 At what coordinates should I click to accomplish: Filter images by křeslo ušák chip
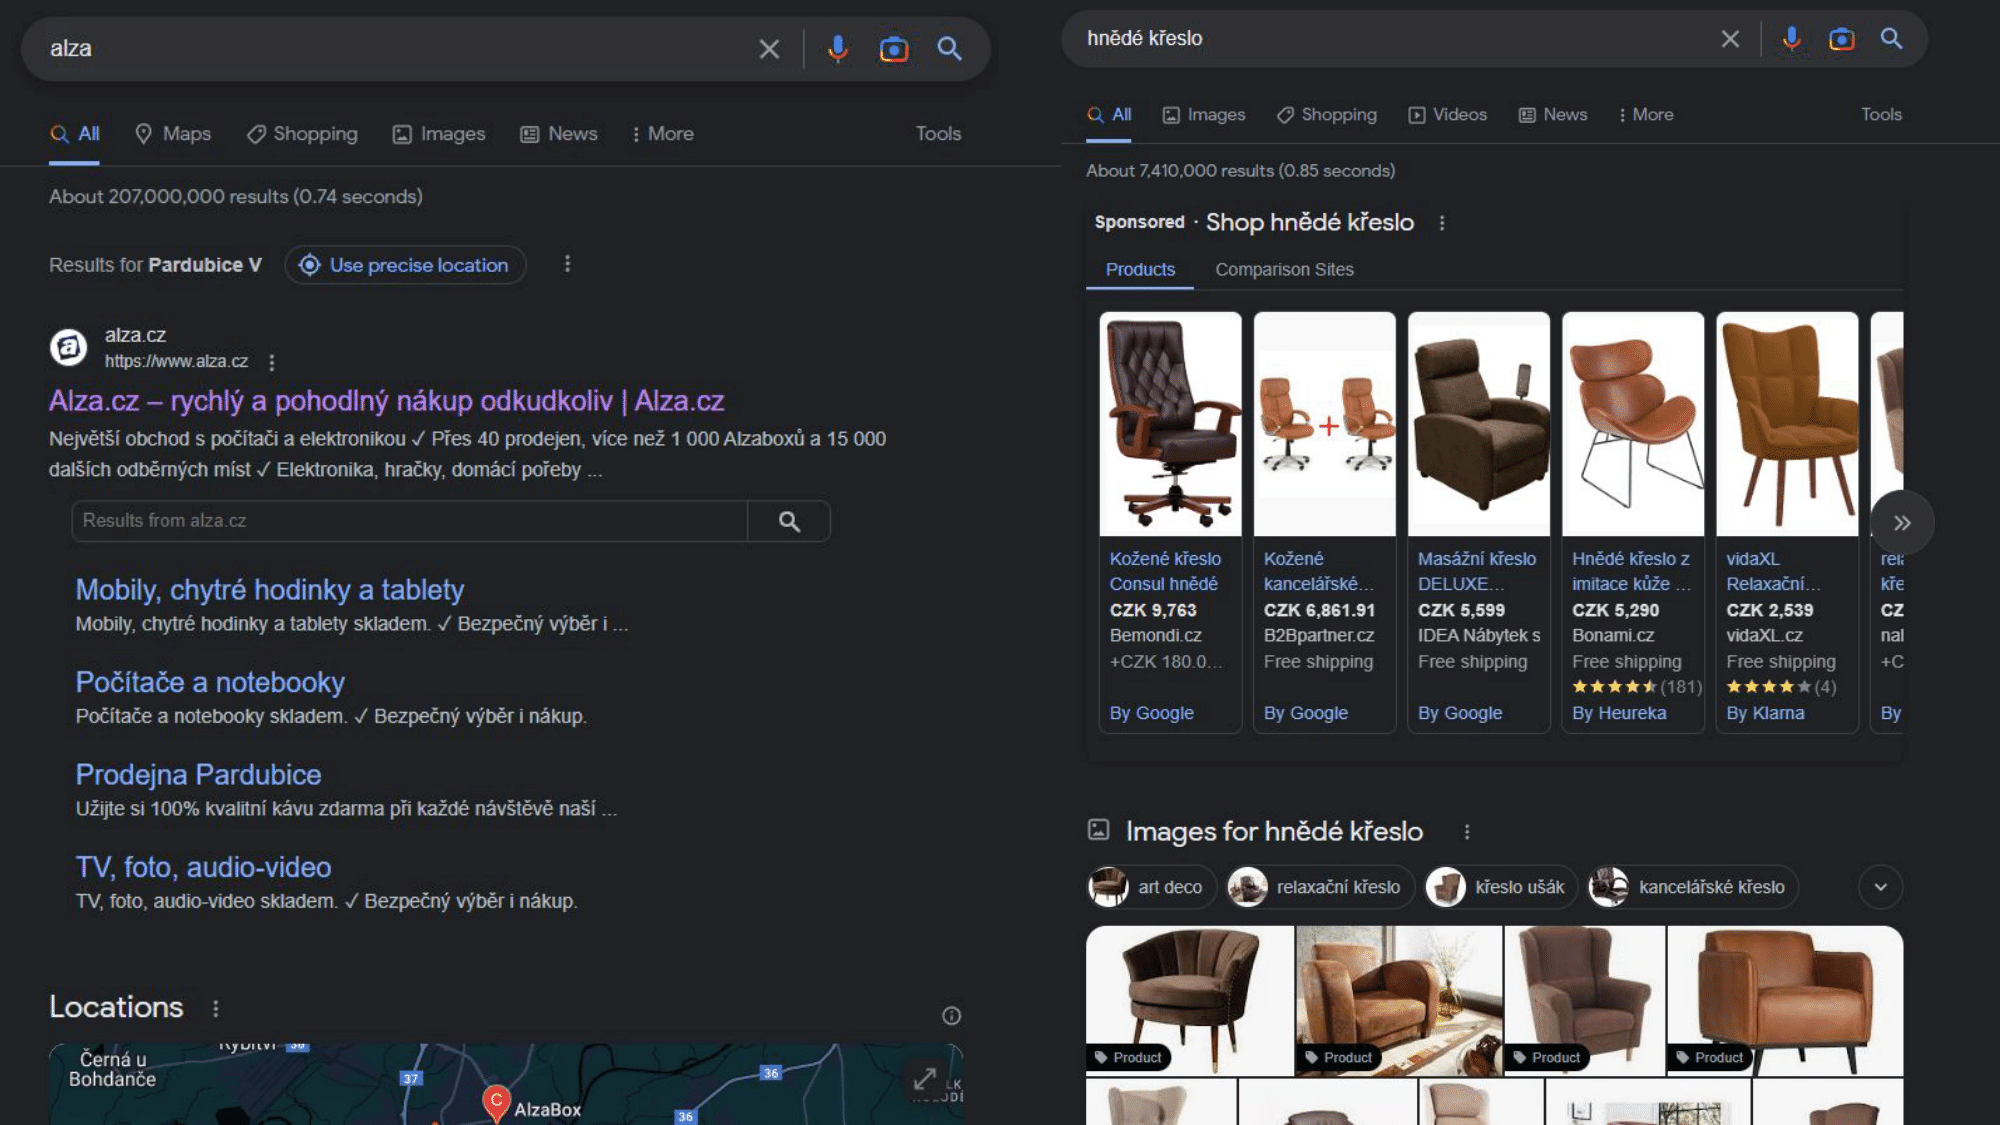point(1501,887)
